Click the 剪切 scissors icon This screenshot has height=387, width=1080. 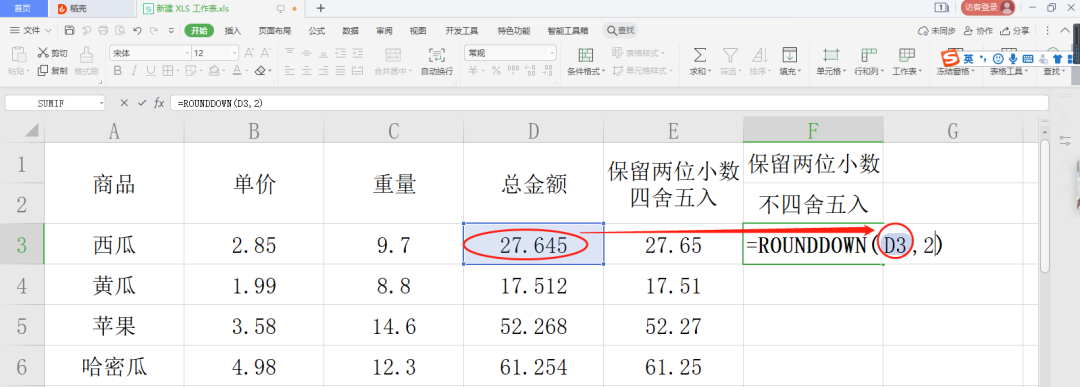[43, 52]
